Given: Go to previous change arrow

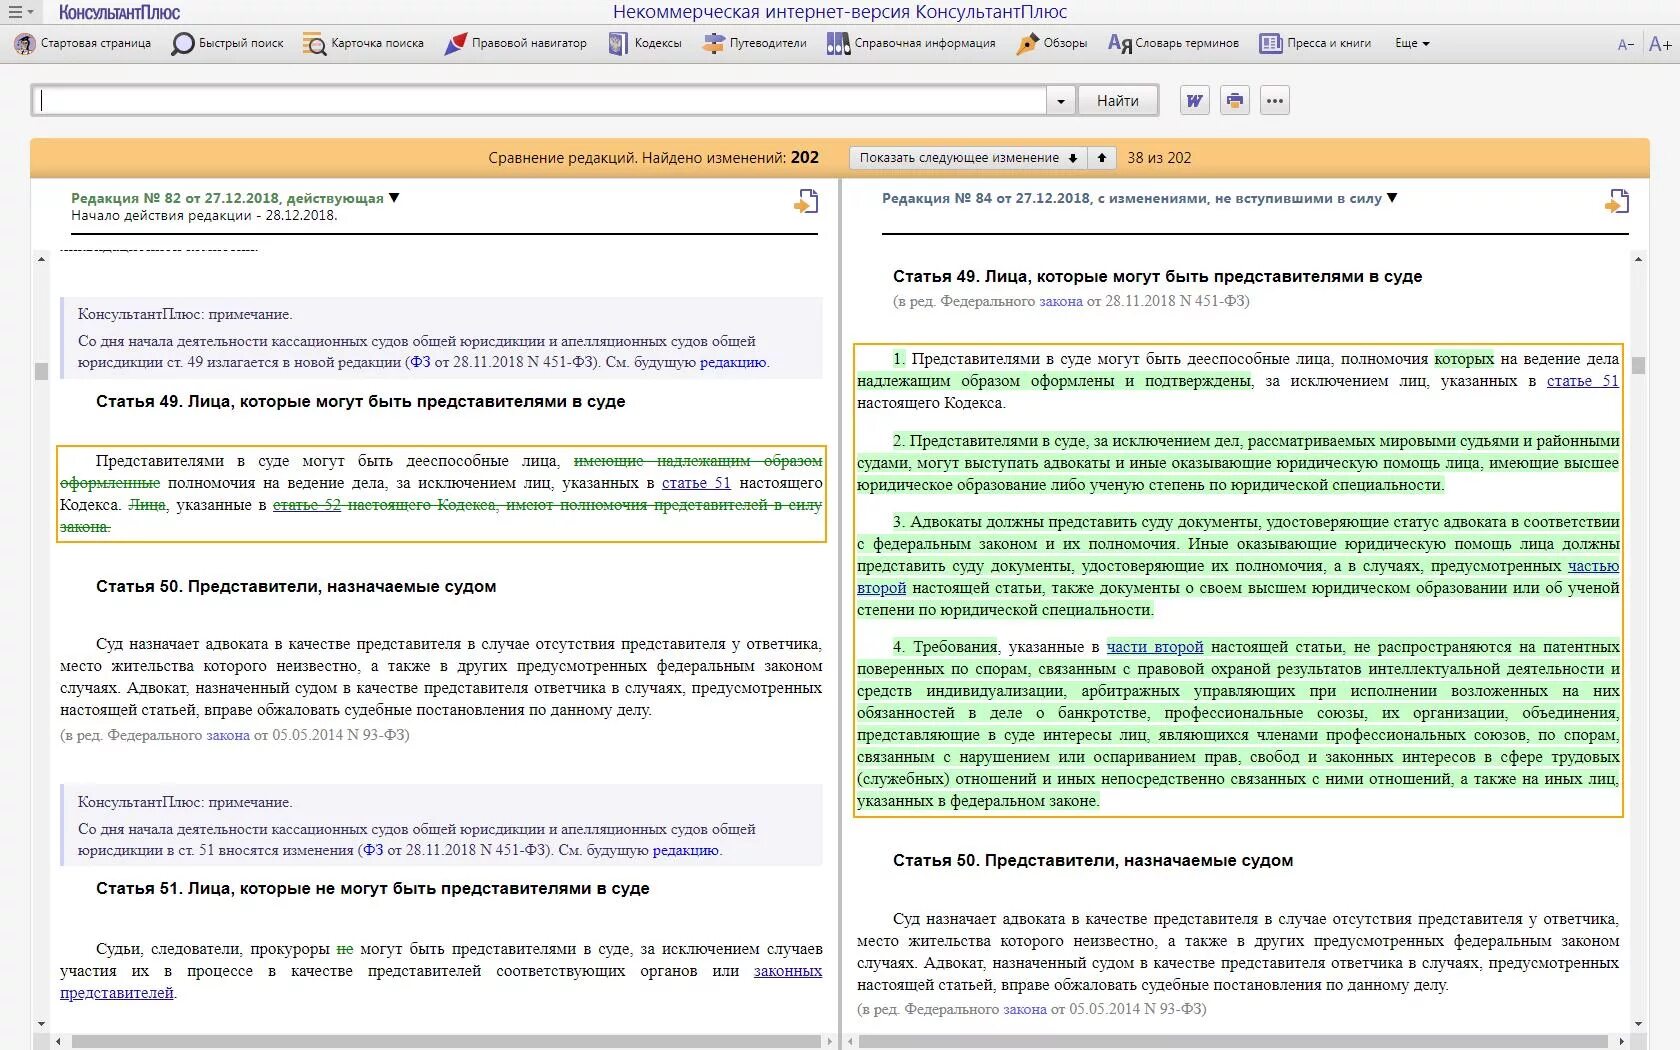Looking at the screenshot, I should [x=1101, y=158].
